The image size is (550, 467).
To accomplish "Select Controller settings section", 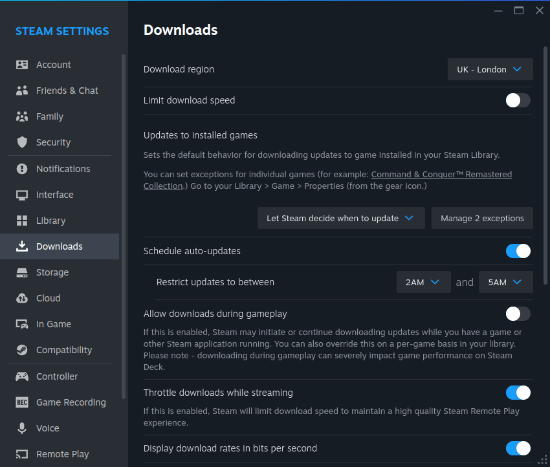I will coord(60,376).
